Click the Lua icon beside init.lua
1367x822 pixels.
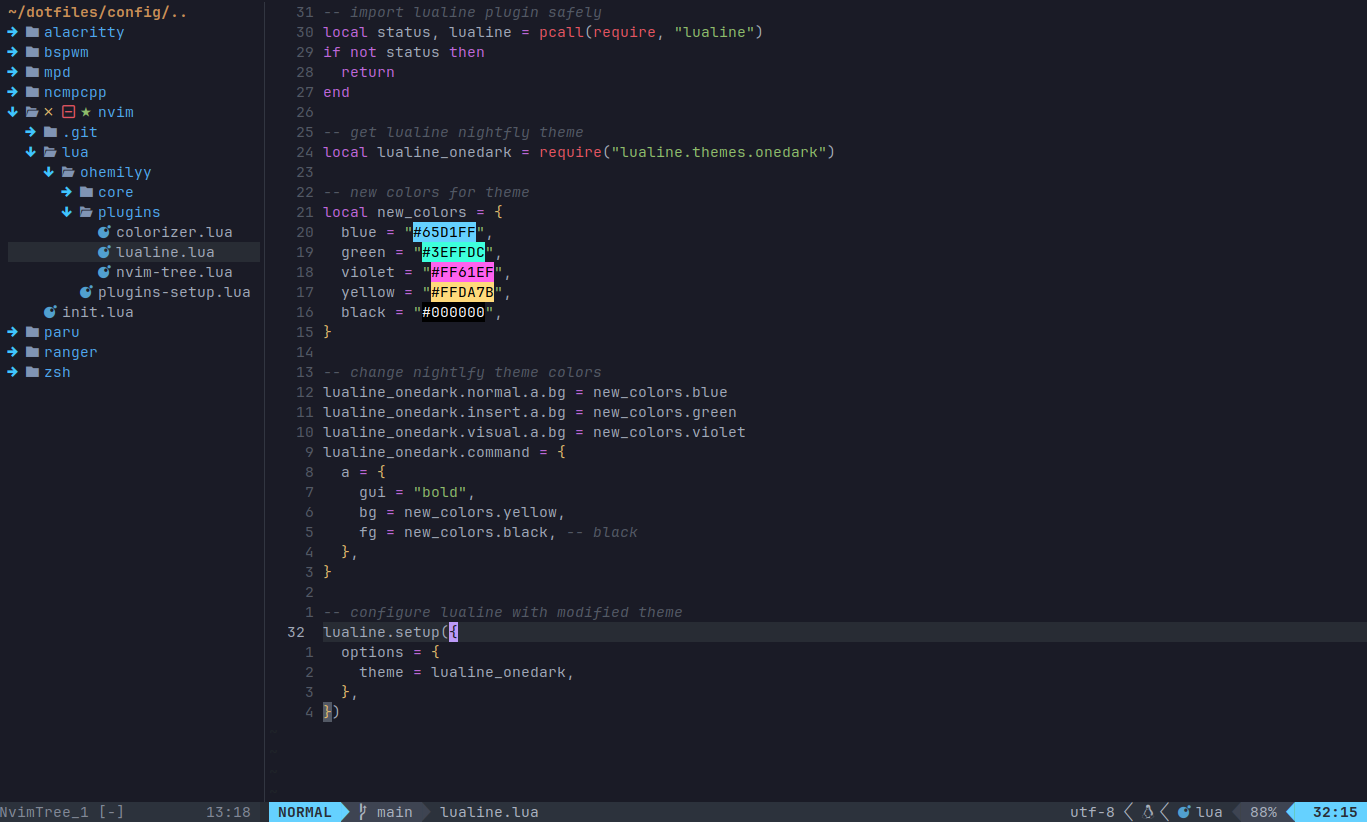point(50,312)
